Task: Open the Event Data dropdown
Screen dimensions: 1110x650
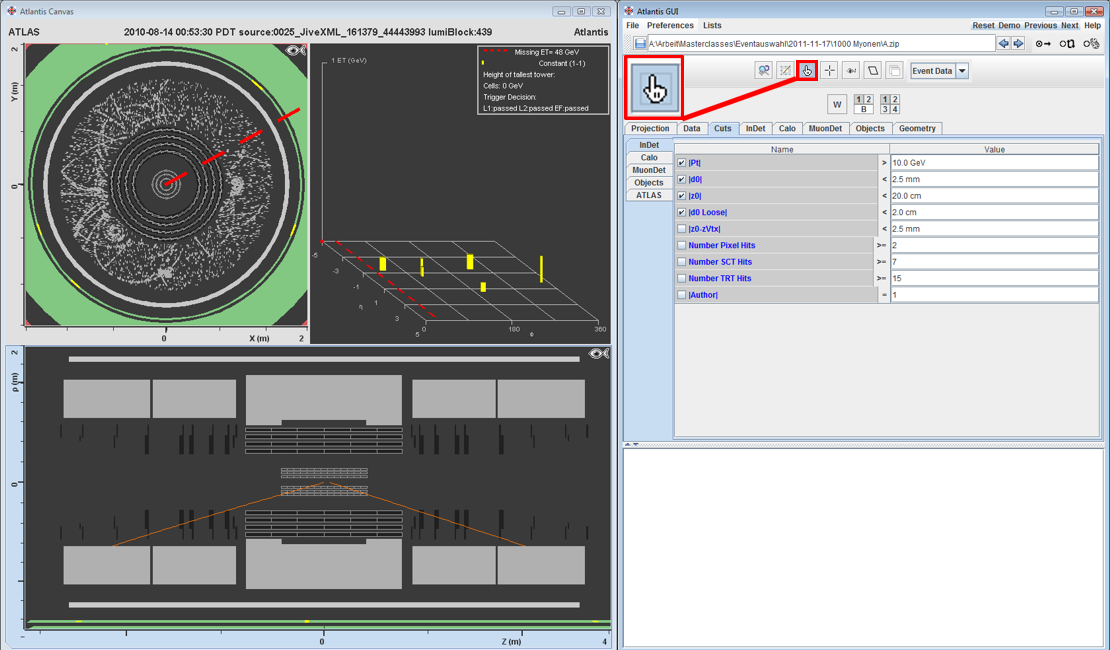Action: pyautogui.click(x=962, y=71)
